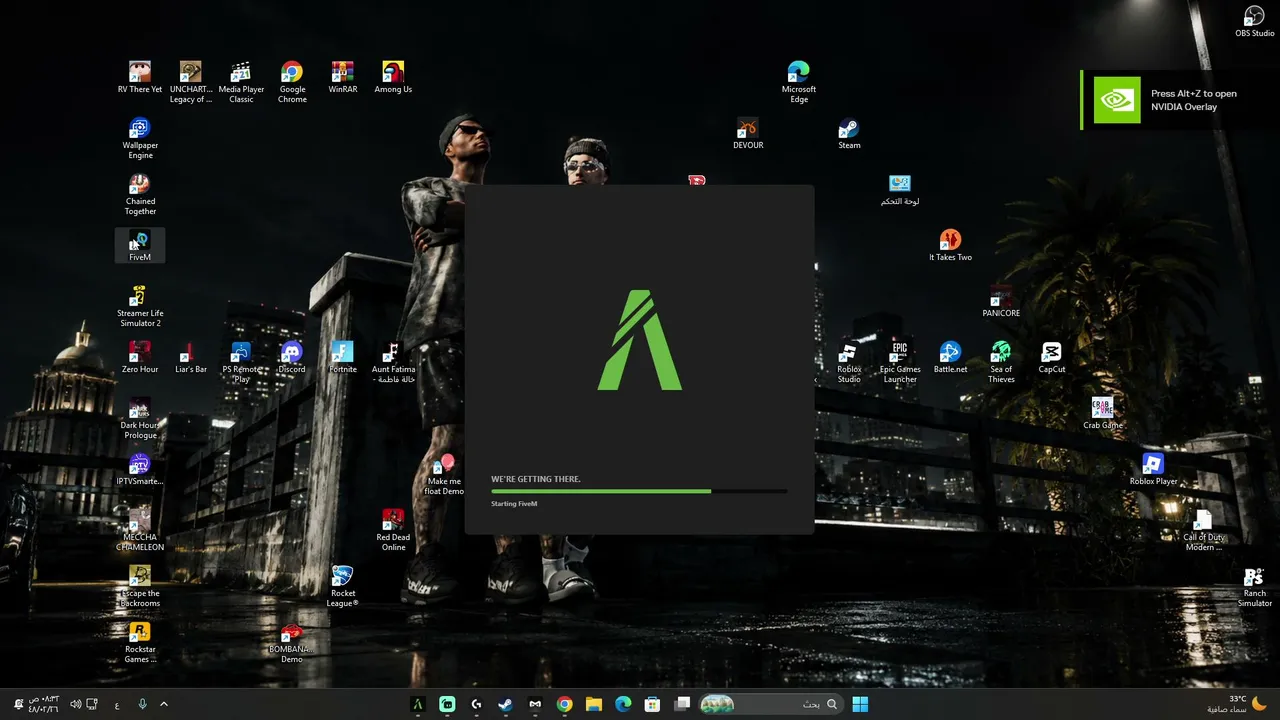Click the FiveM logo on the splash screen
This screenshot has height=720, width=1280.
640,340
